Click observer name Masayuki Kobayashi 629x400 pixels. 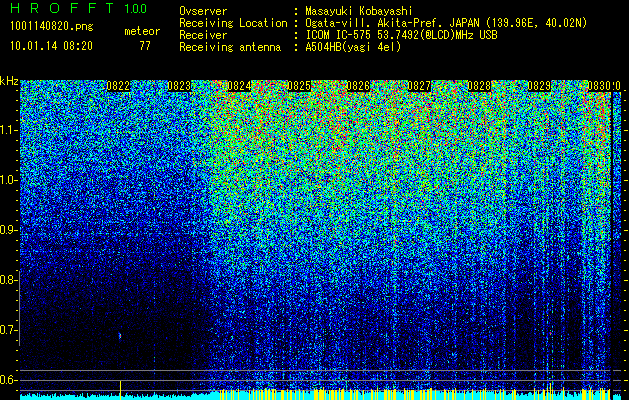[359, 11]
